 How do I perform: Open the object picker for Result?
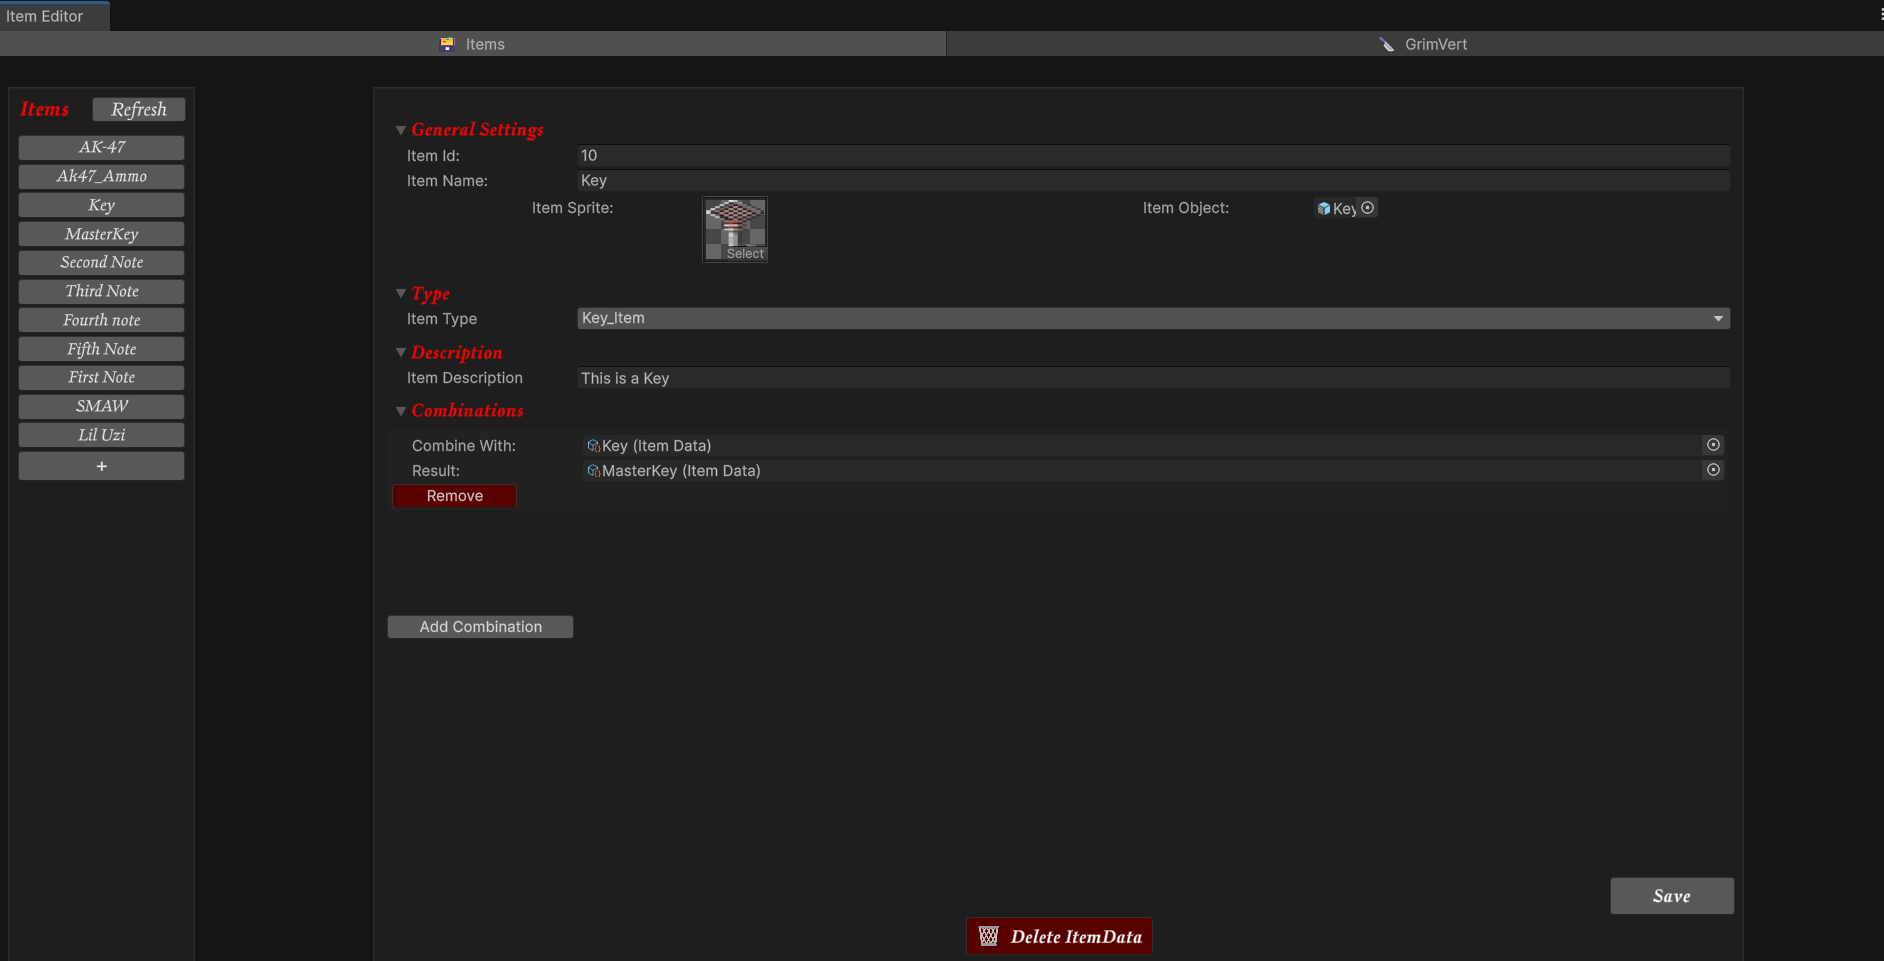coord(1713,470)
